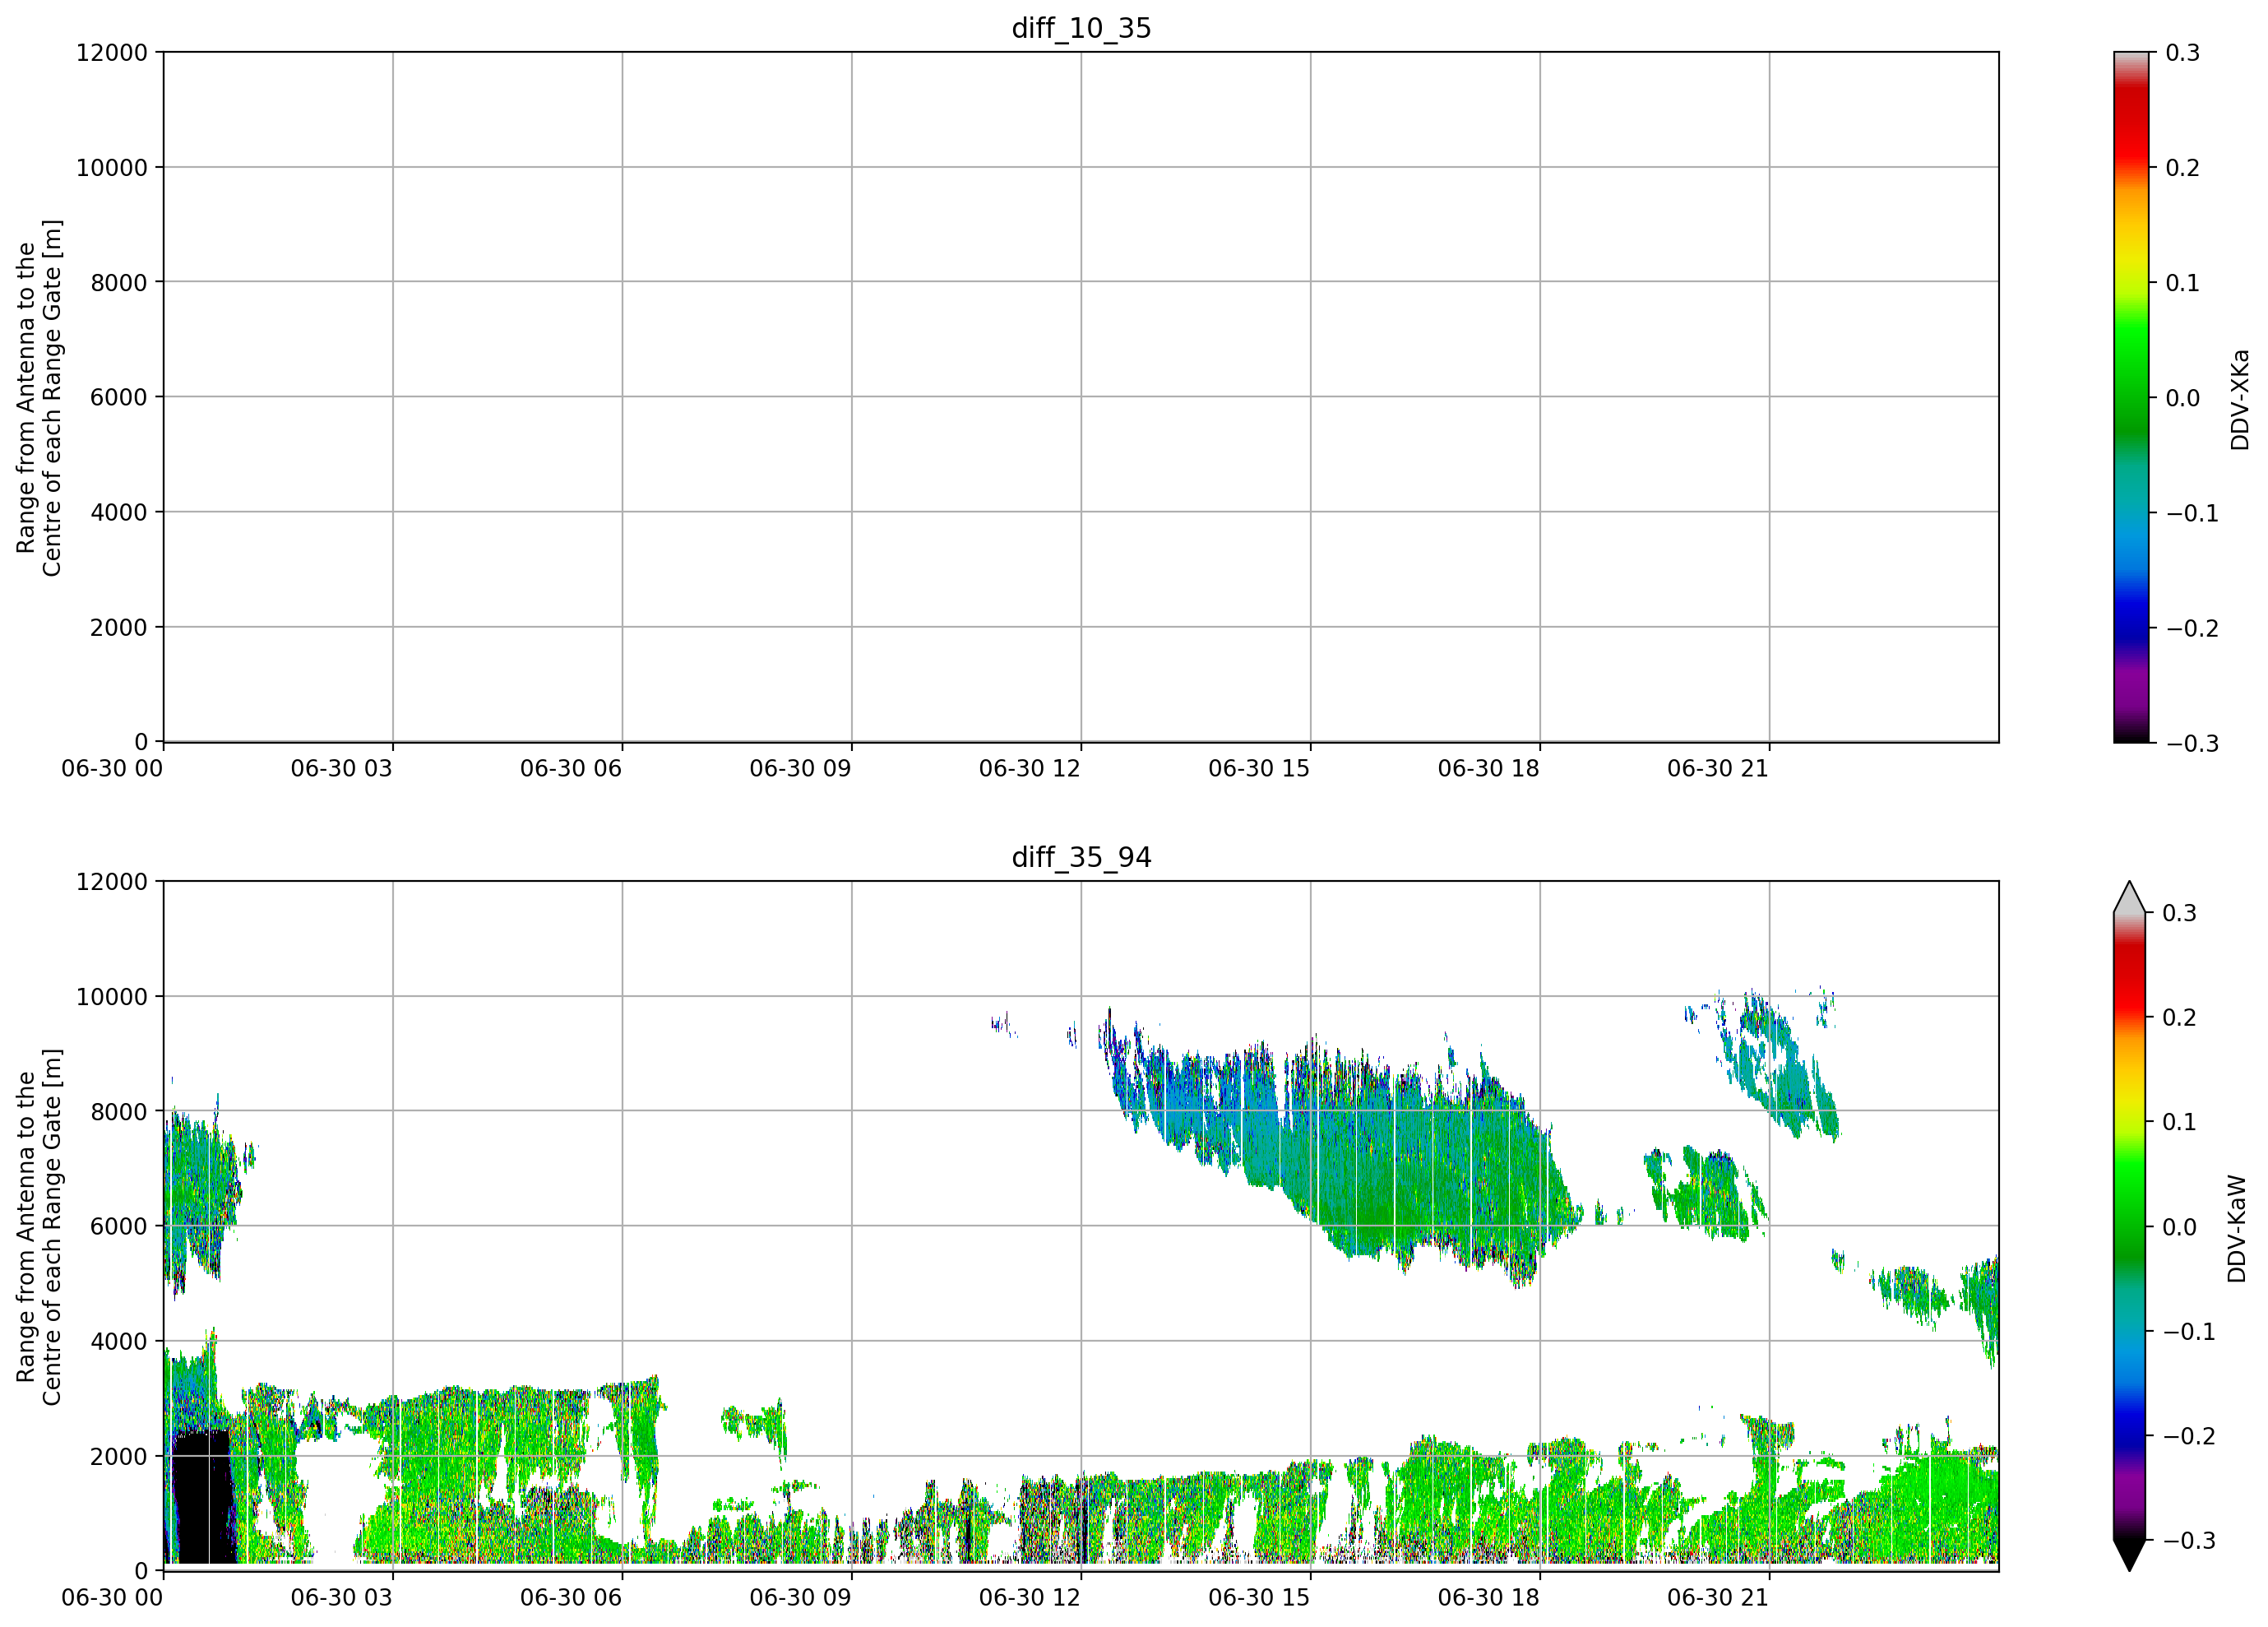Click the 0.0 tick on the DDV-XKa colorbar
The width and height of the screenshot is (2268, 1627).
point(2183,397)
